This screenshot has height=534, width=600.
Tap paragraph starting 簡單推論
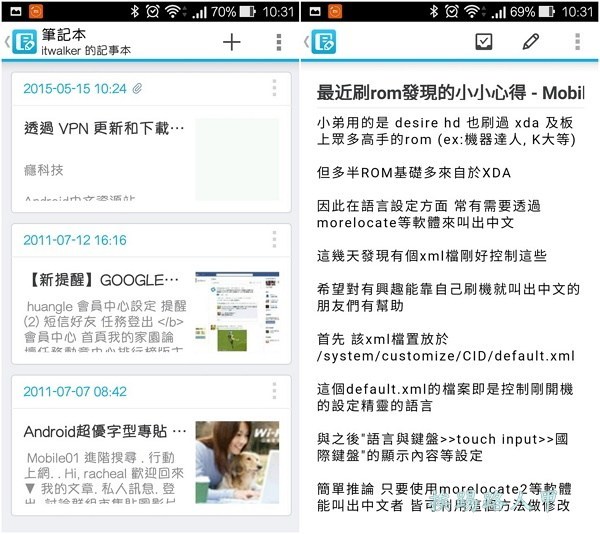coord(444,497)
